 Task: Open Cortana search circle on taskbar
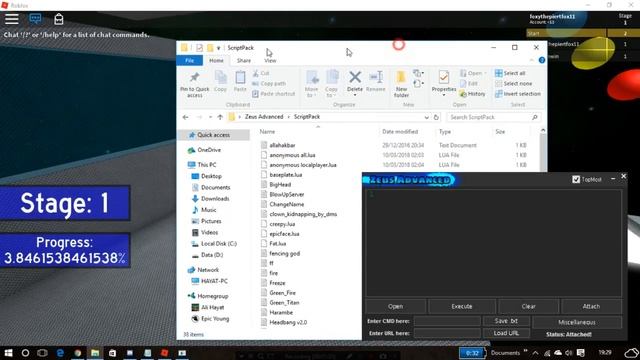(x=25, y=353)
